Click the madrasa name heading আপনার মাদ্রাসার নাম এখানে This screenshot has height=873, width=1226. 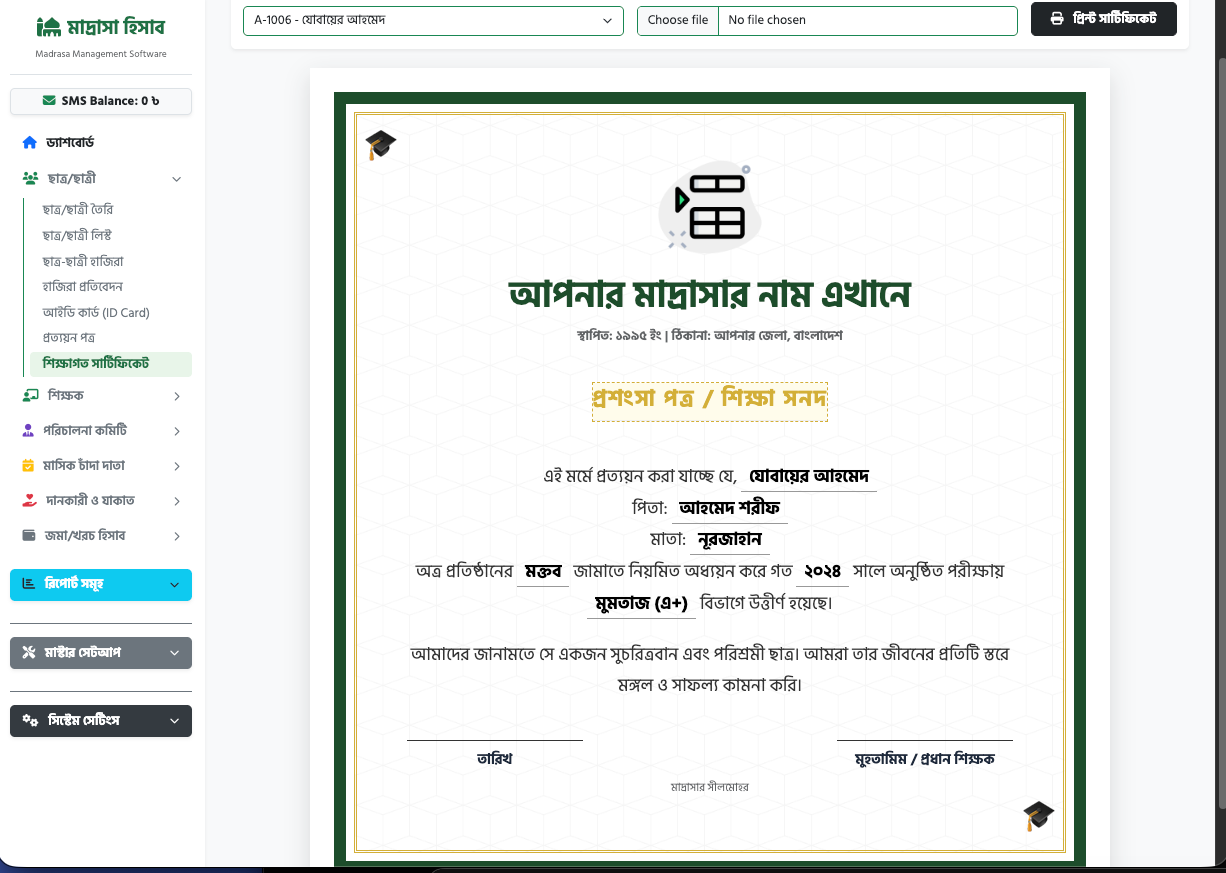pyautogui.click(x=710, y=295)
